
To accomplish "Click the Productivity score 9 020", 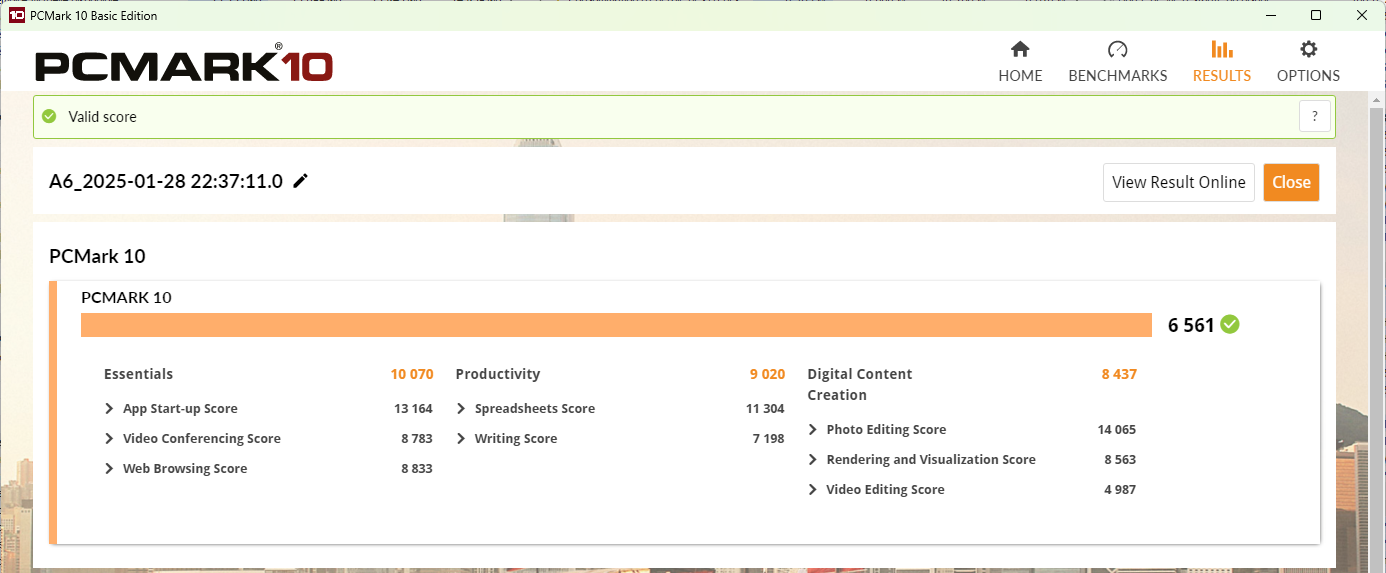I will 767,374.
